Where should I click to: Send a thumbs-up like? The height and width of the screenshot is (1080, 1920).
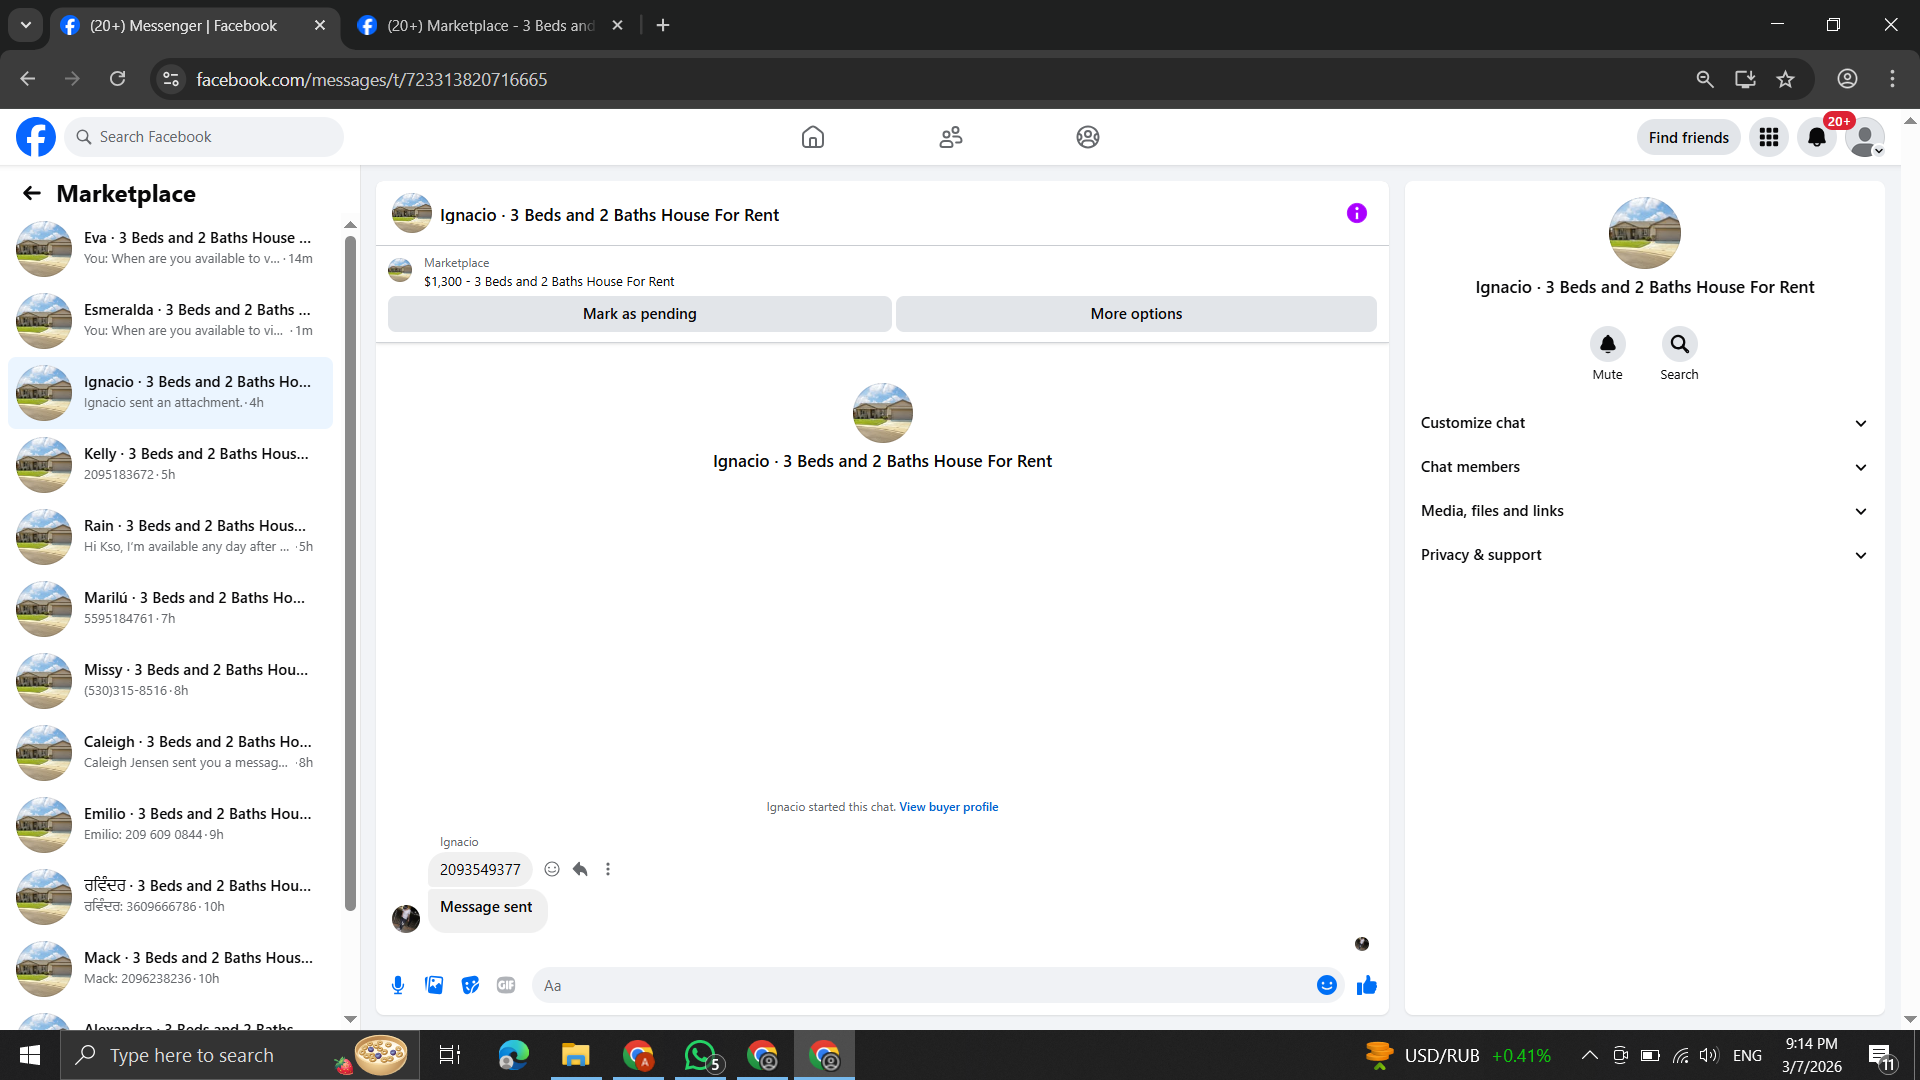point(1367,985)
